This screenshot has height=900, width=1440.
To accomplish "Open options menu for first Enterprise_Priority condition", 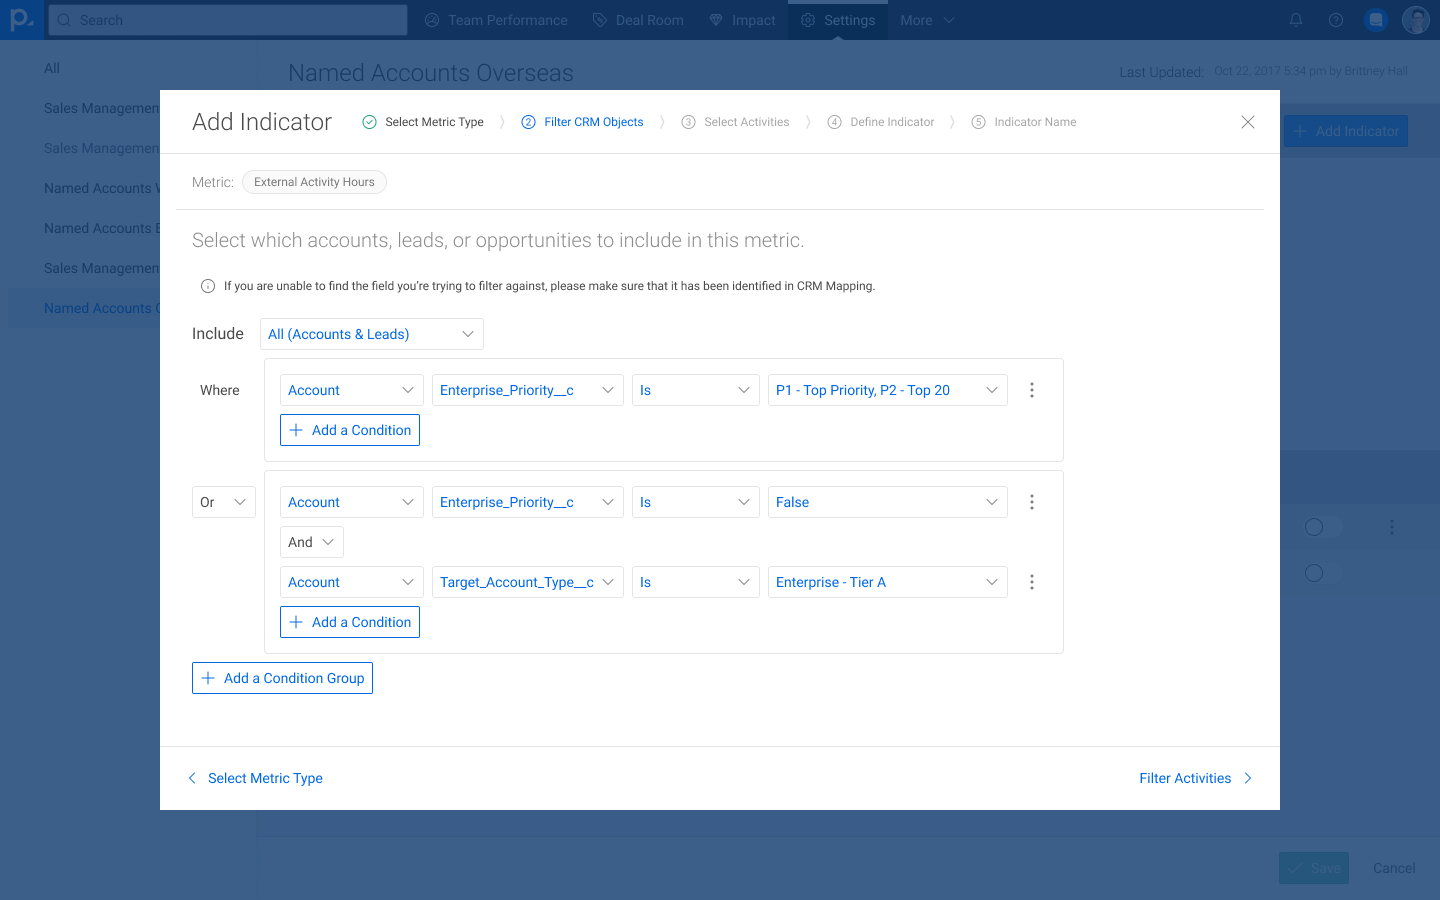I will tap(1031, 390).
